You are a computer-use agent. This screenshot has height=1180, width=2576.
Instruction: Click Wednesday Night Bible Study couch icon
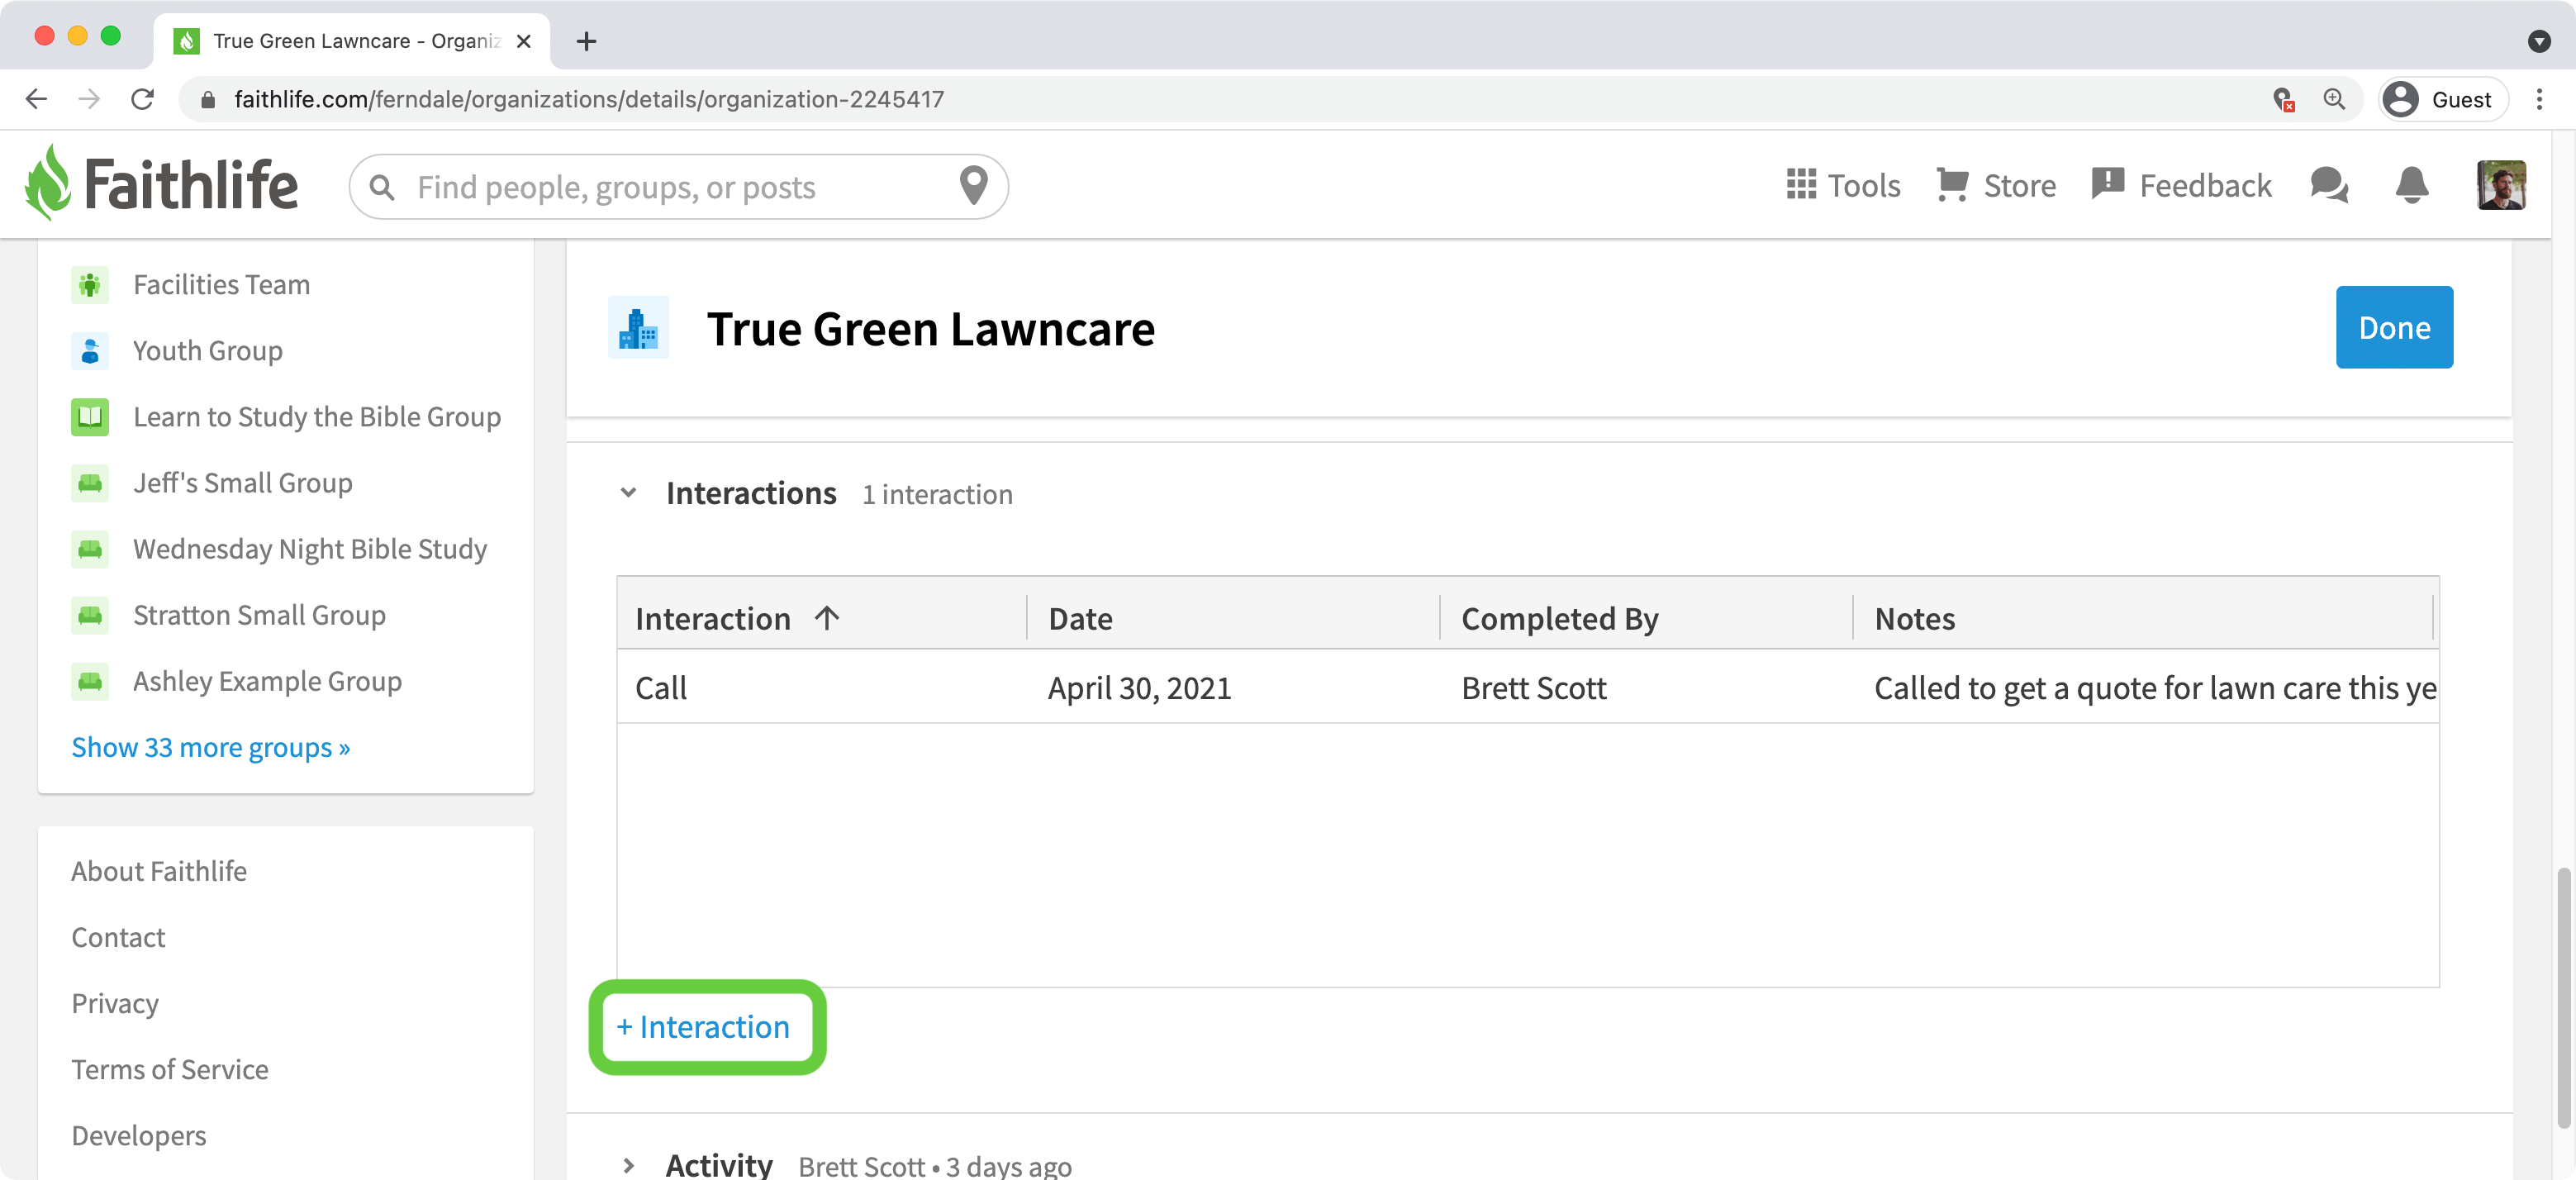tap(90, 549)
